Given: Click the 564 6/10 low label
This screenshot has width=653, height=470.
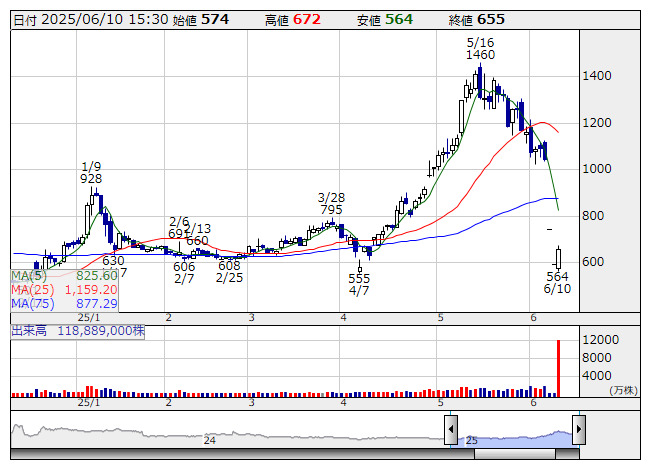Looking at the screenshot, I should [x=557, y=282].
